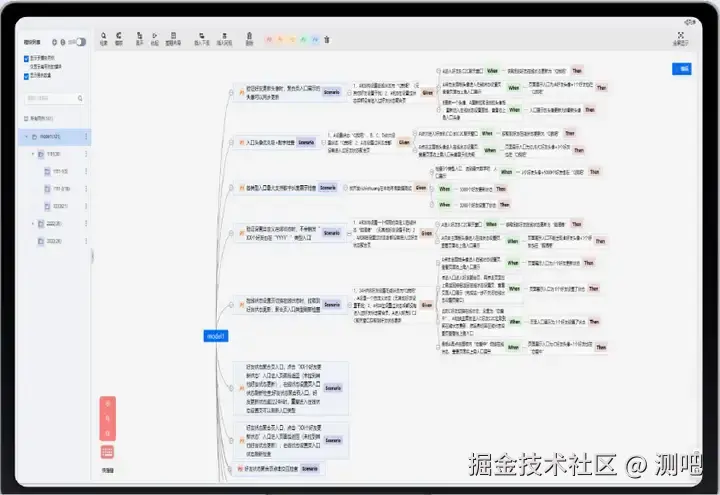The height and width of the screenshot is (495, 720).
Task: Uncheck the third checkbox option in the sidebar
Action: [x=26, y=76]
